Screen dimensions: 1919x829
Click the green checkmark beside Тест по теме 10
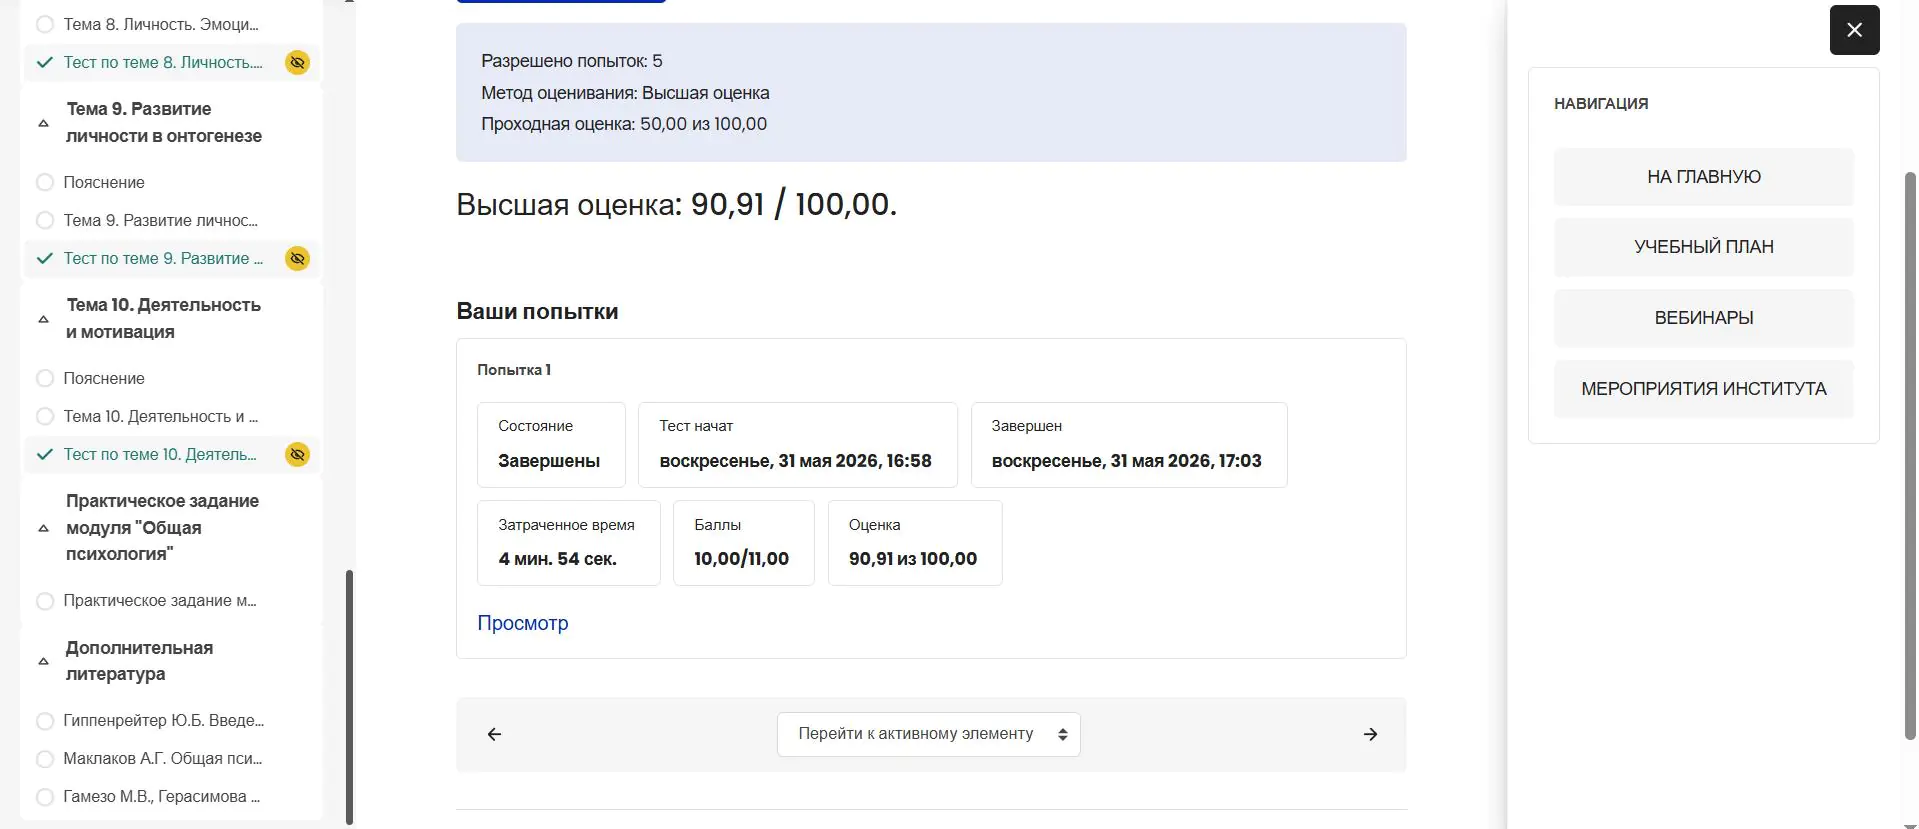coord(44,454)
